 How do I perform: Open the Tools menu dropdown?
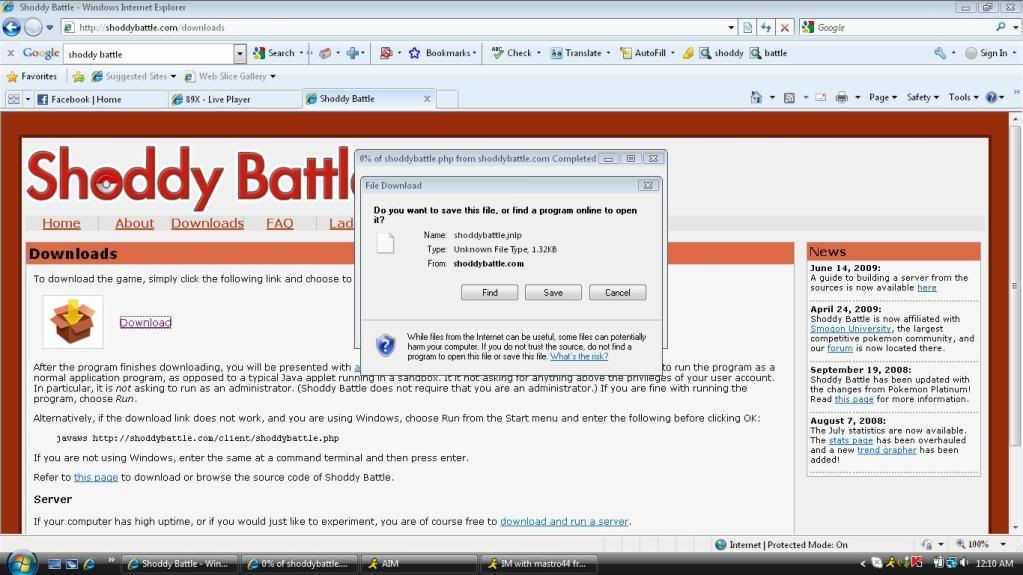(x=964, y=97)
